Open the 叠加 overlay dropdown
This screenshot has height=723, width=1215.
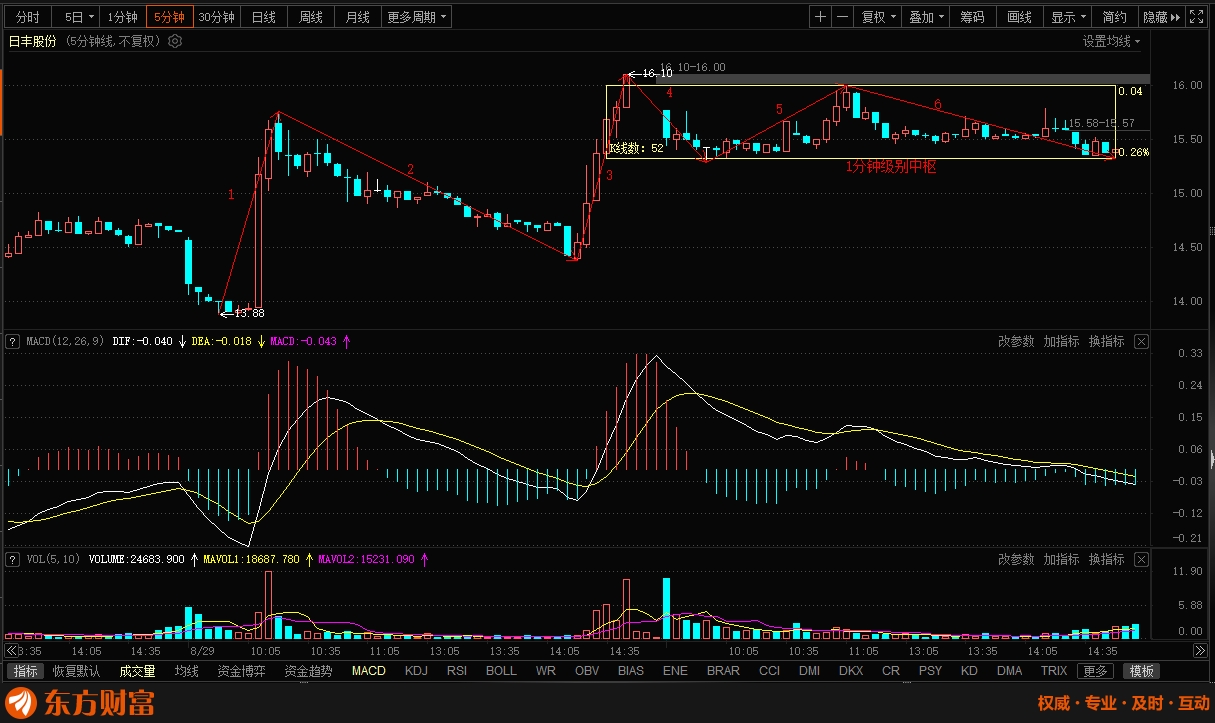coord(927,17)
